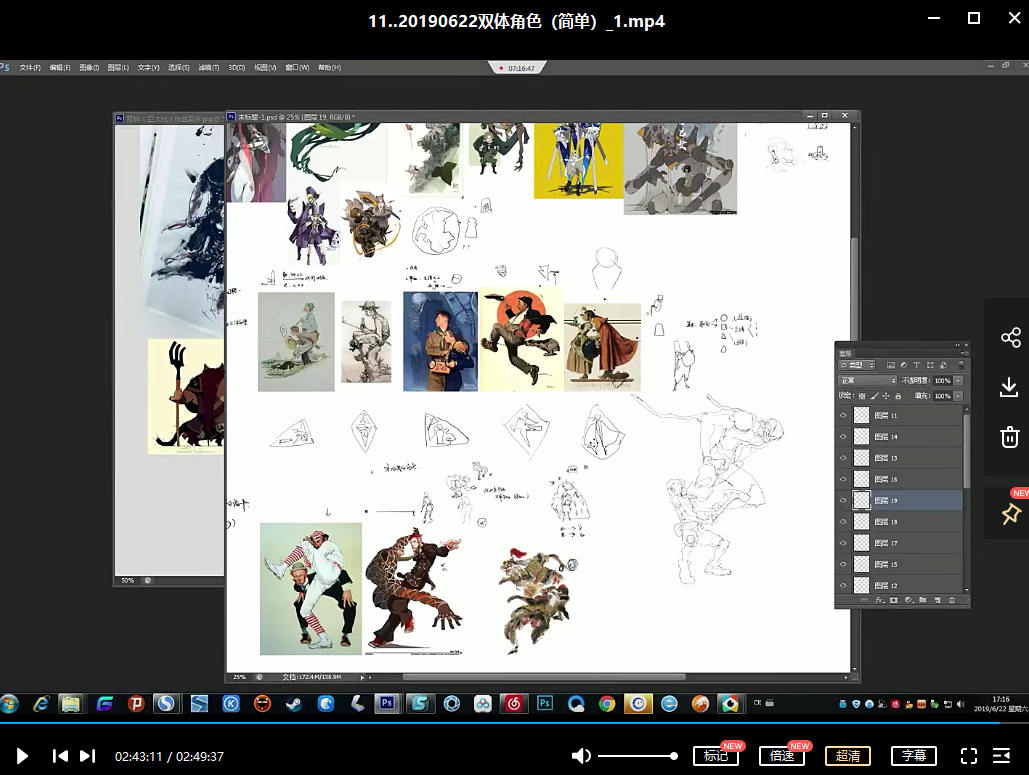Open the layer blend mode dropdown 正常

[867, 381]
